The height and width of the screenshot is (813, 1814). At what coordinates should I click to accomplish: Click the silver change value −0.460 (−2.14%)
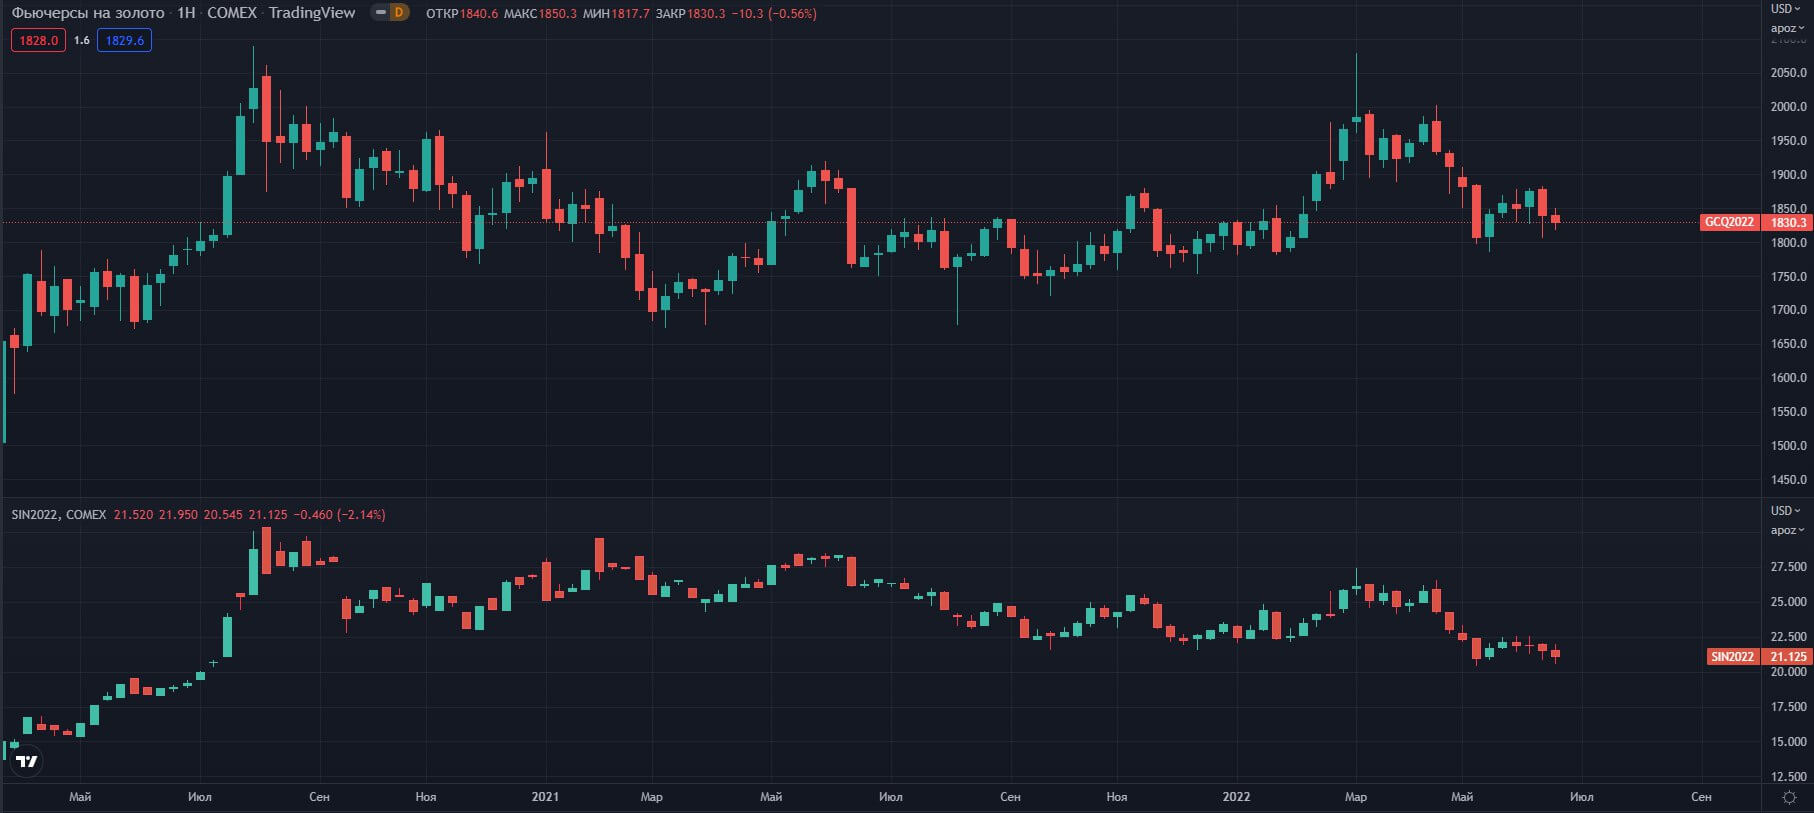coord(340,515)
